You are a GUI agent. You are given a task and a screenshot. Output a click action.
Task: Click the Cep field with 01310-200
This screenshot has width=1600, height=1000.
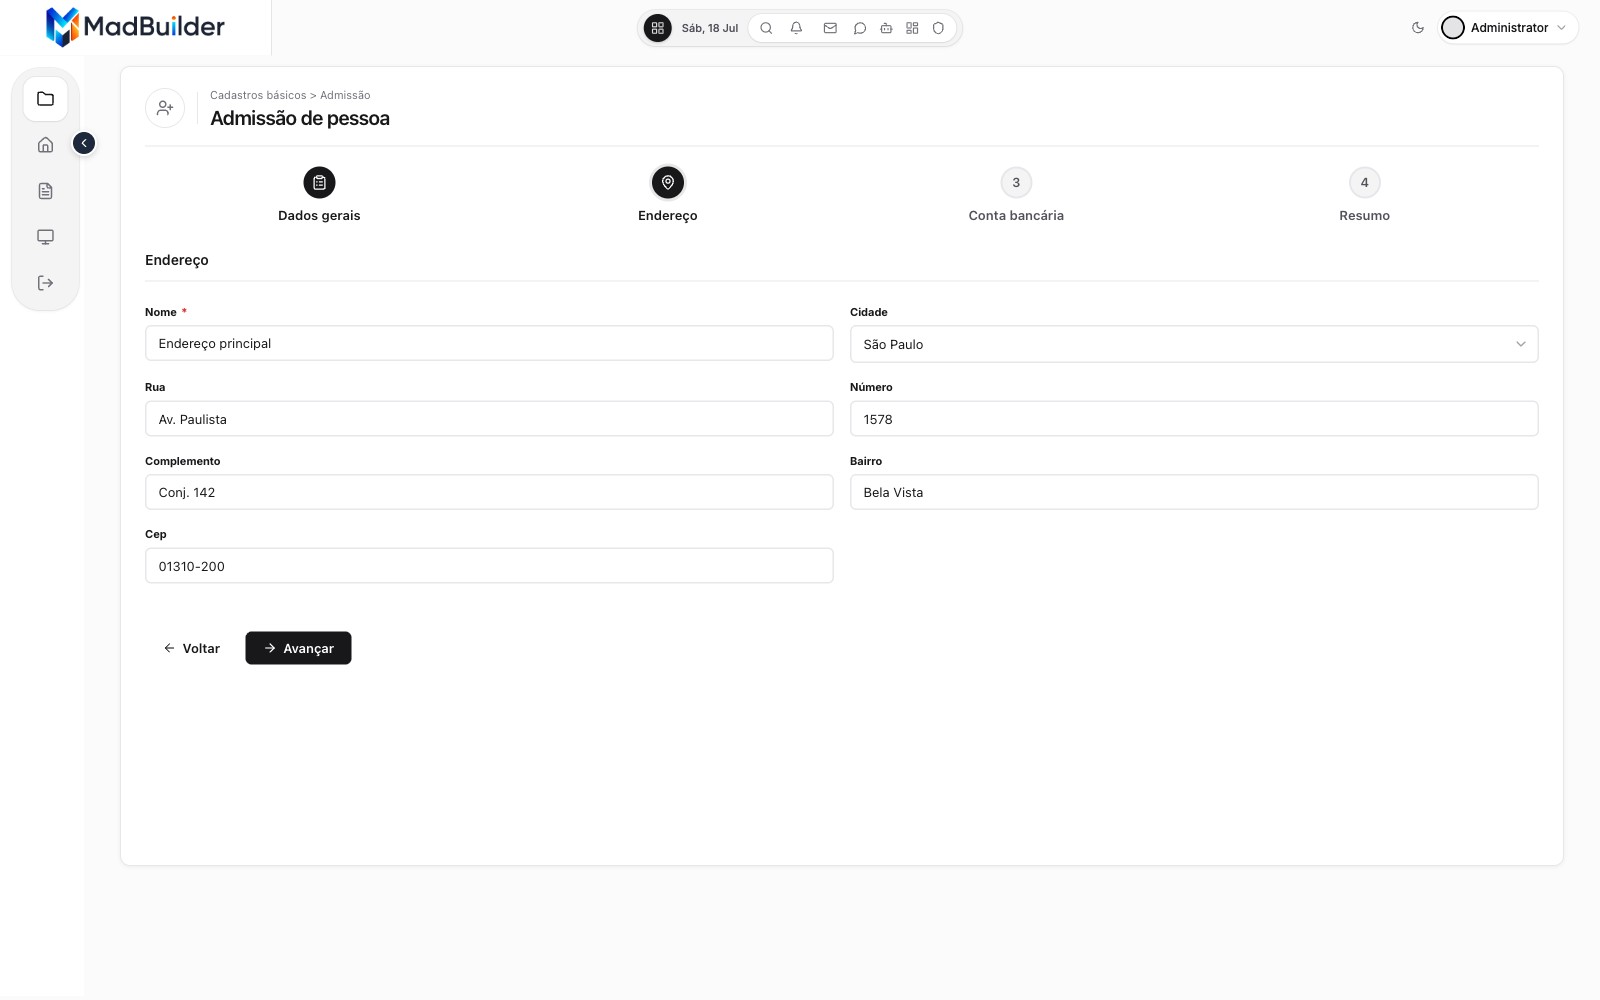click(x=489, y=566)
